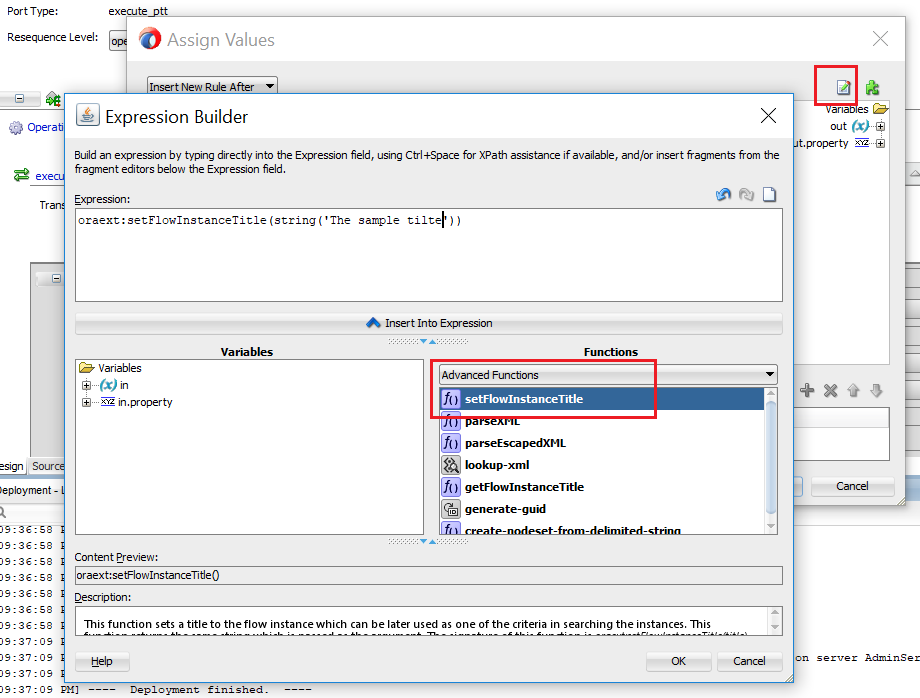Clear the expression with the new document icon
The height and width of the screenshot is (698, 920).
tap(768, 194)
